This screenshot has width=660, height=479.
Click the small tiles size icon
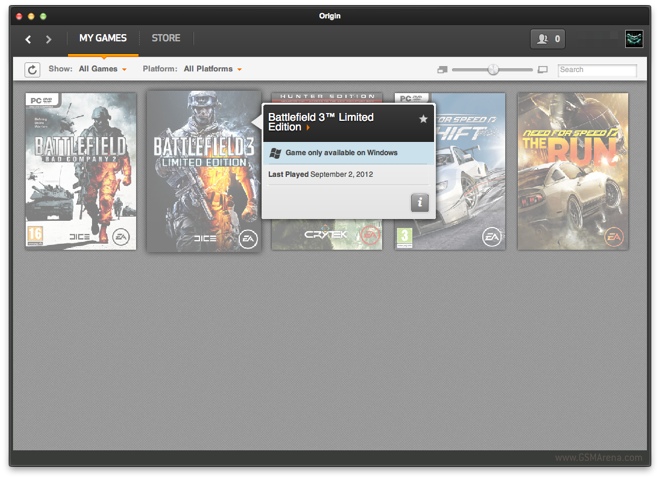[x=442, y=70]
